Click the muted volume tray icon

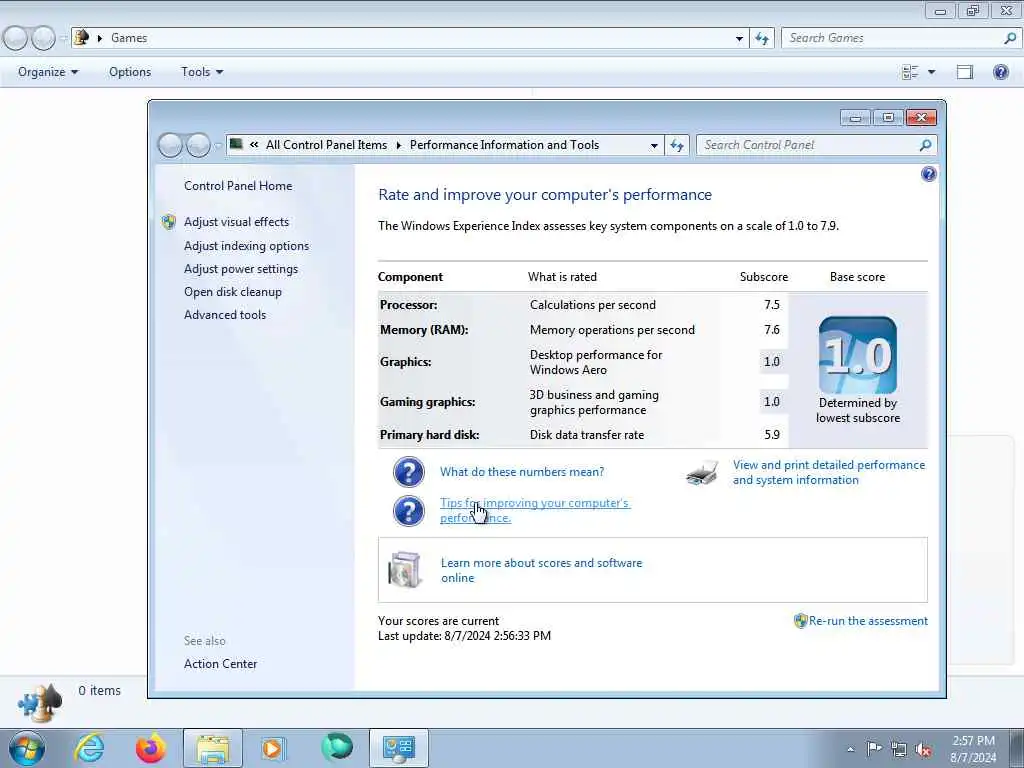tap(923, 749)
